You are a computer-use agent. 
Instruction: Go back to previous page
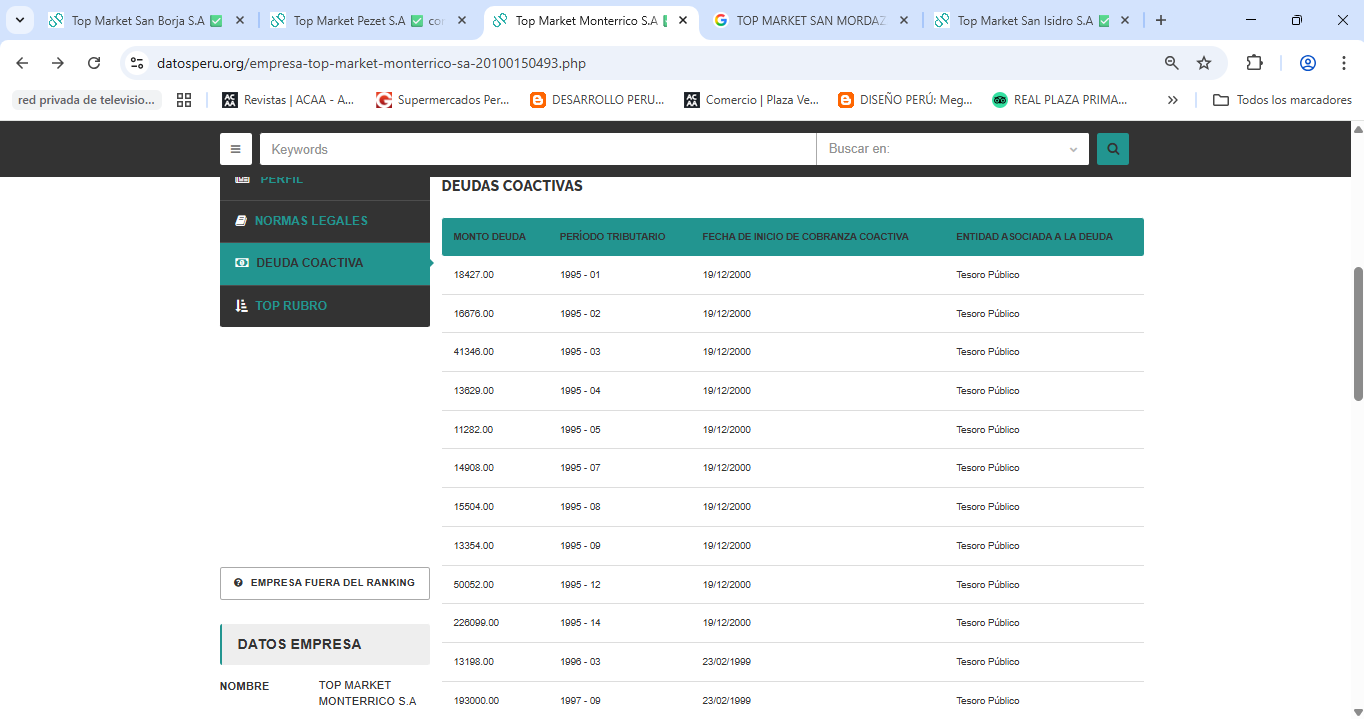click(22, 63)
